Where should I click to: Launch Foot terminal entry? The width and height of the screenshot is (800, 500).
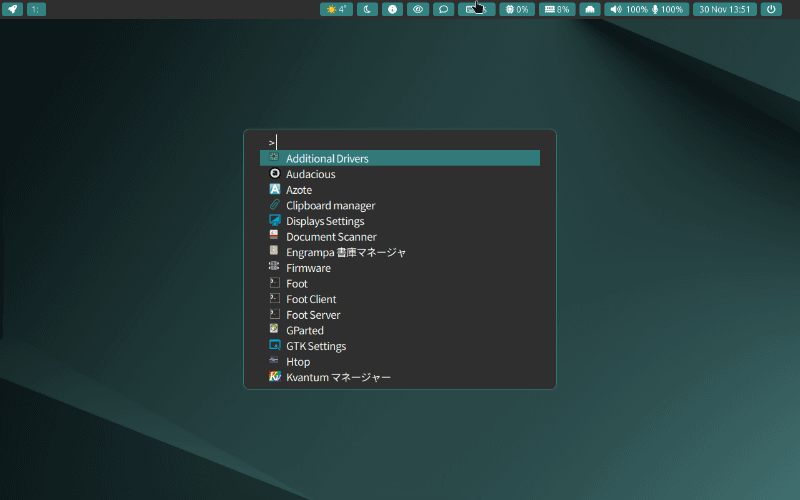pos(400,283)
